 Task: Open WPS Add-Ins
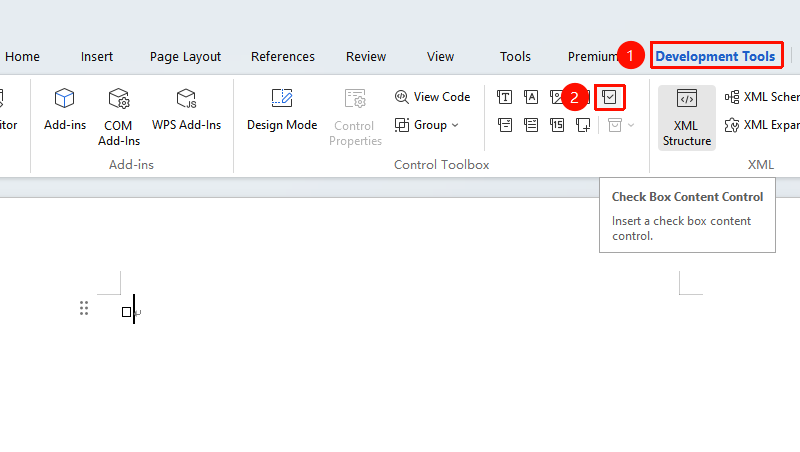(186, 110)
